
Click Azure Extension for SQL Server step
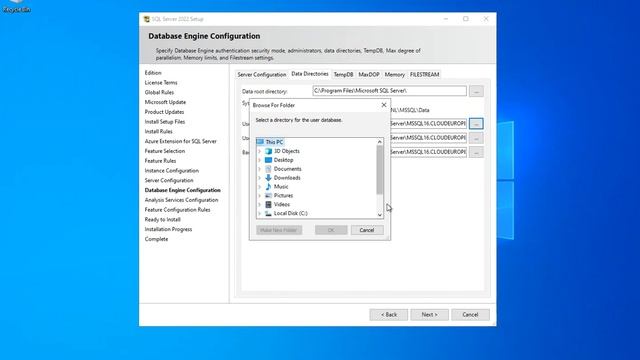(x=180, y=141)
